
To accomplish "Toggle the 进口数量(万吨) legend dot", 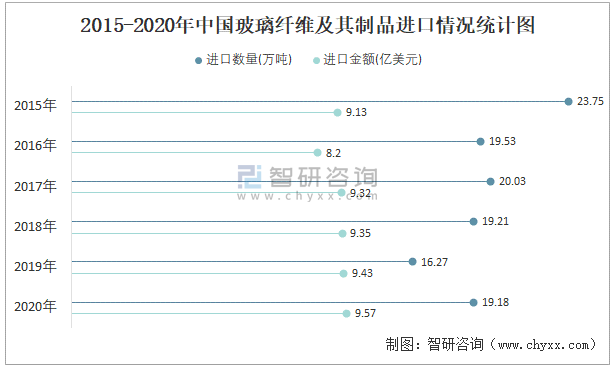I will 198,60.
